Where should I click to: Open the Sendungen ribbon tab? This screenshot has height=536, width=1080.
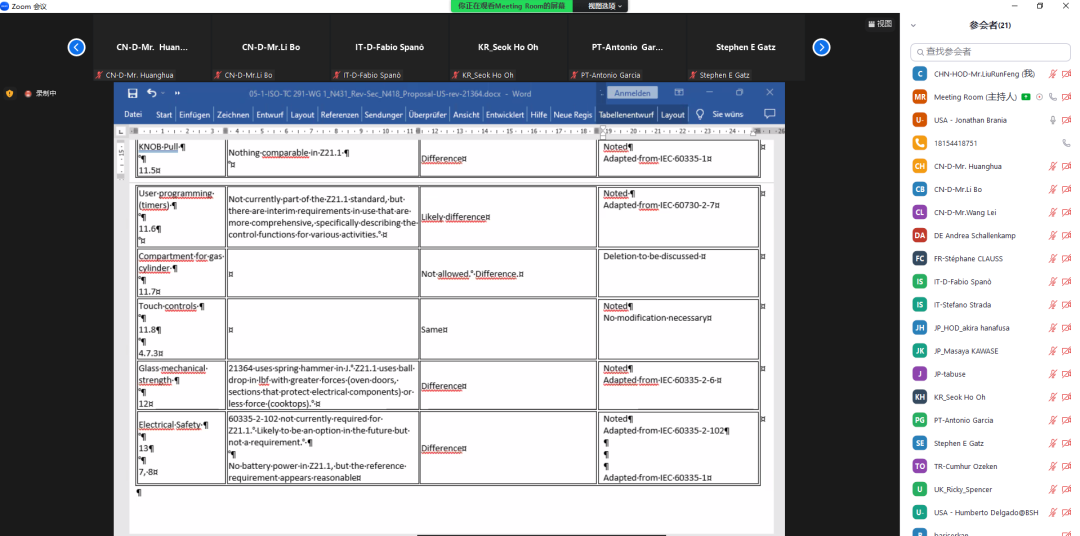coord(383,115)
